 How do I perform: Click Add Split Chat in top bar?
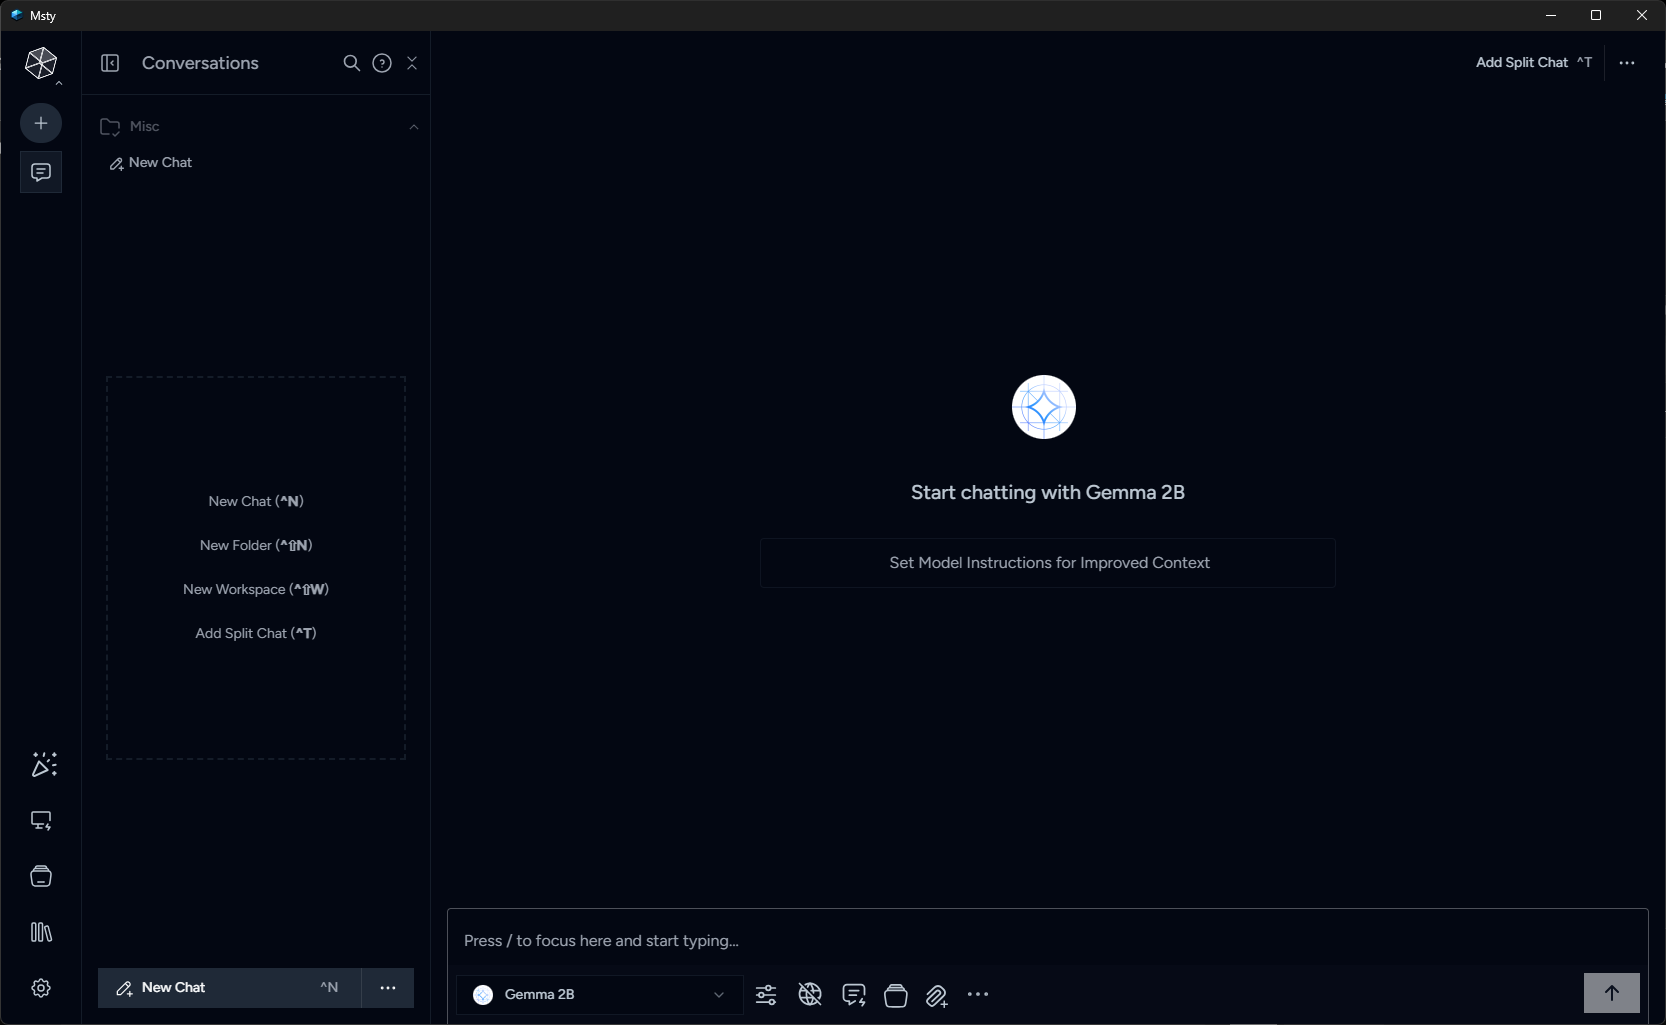point(1534,63)
